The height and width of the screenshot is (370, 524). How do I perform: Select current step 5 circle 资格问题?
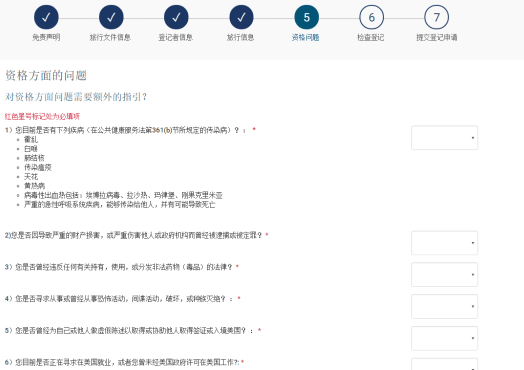[x=306, y=17]
